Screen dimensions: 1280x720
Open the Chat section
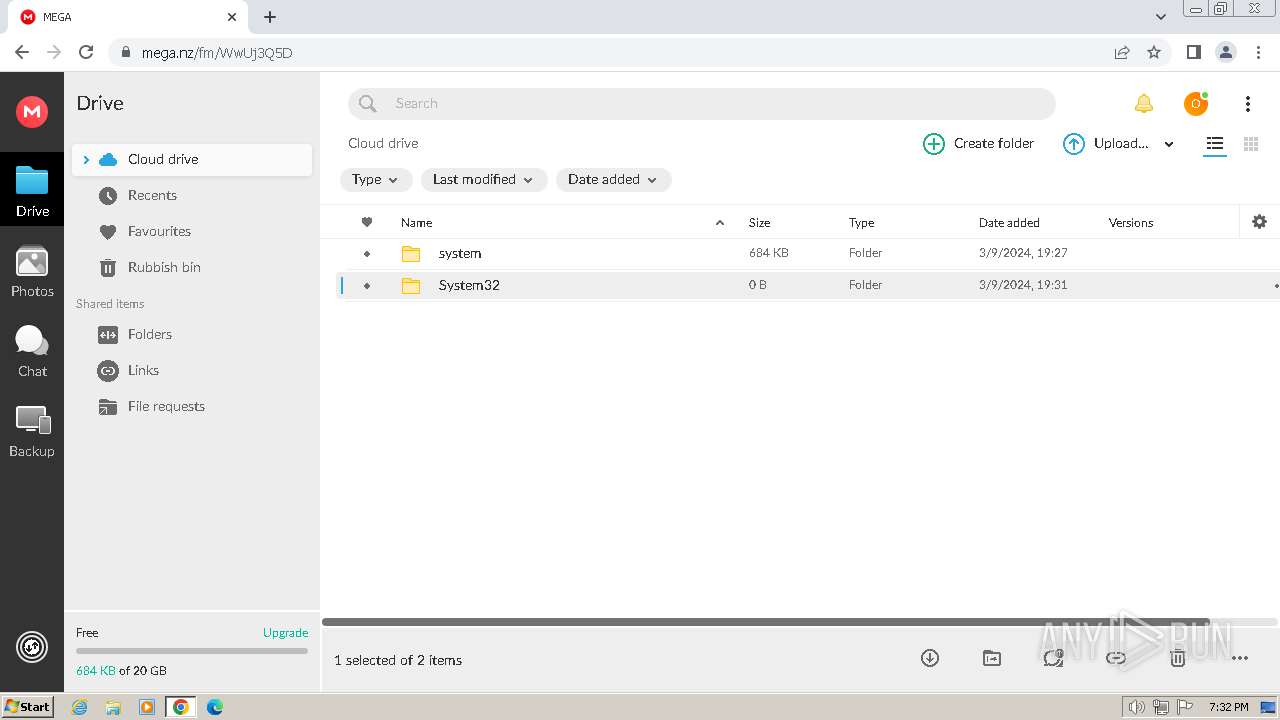[32, 351]
